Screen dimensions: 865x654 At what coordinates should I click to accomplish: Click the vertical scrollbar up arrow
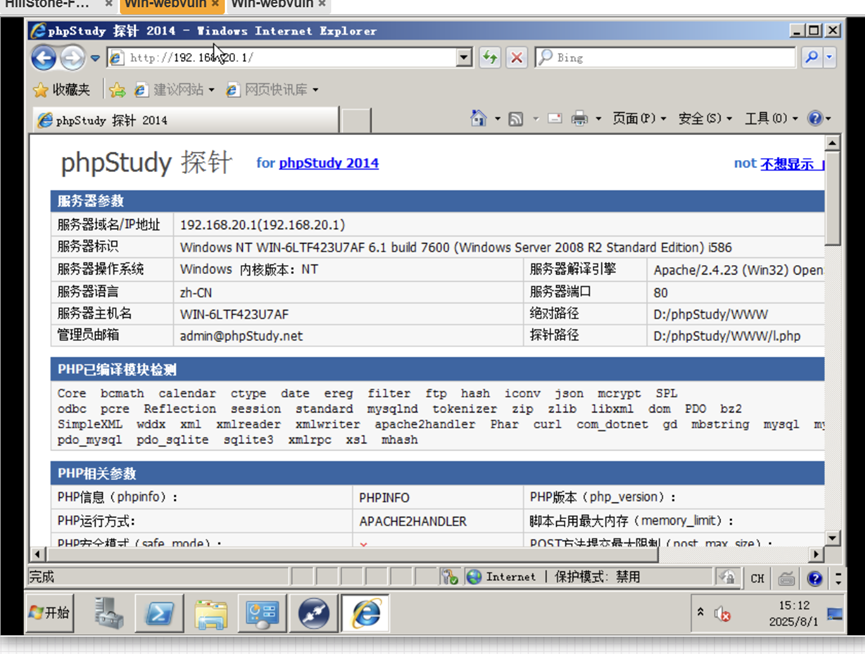click(832, 143)
